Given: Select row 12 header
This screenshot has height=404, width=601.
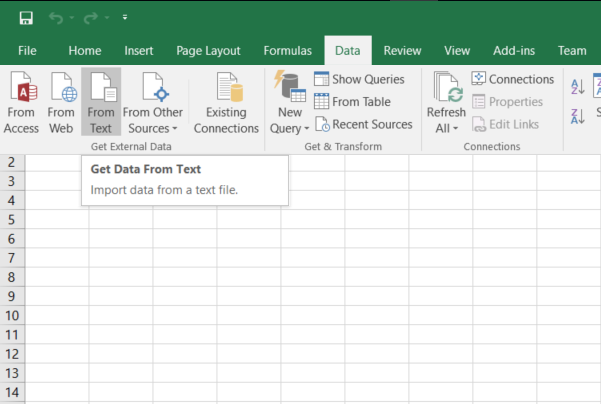Looking at the screenshot, I should click(12, 354).
